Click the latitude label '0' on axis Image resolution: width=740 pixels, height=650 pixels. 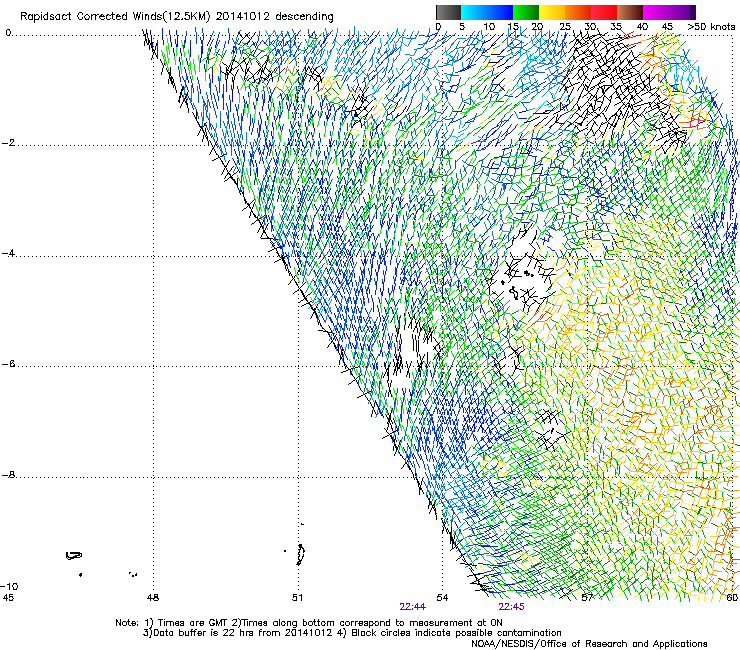[8, 33]
